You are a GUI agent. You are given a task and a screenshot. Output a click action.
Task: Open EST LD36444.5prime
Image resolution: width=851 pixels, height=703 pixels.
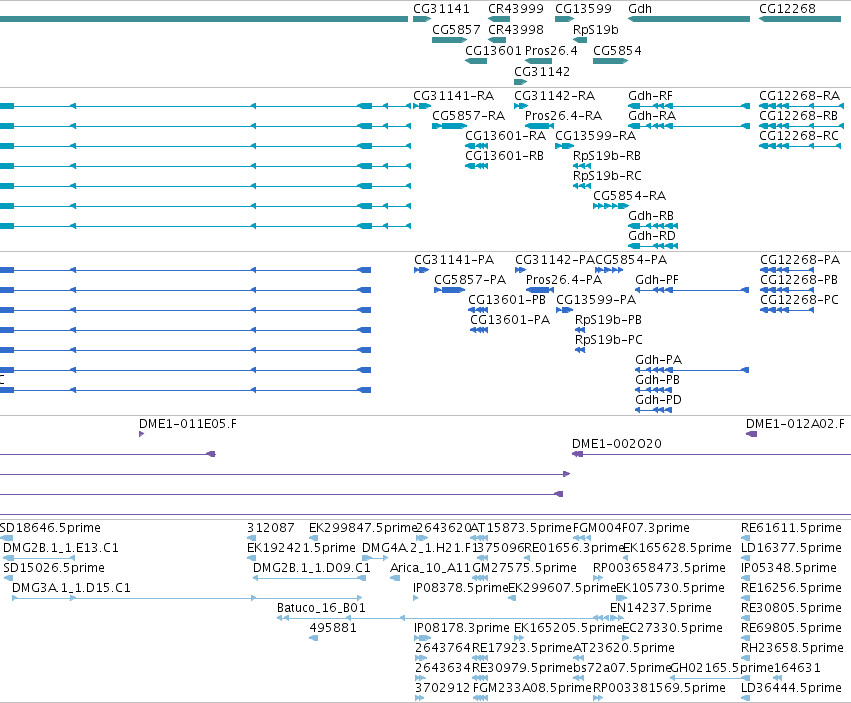[x=791, y=688]
